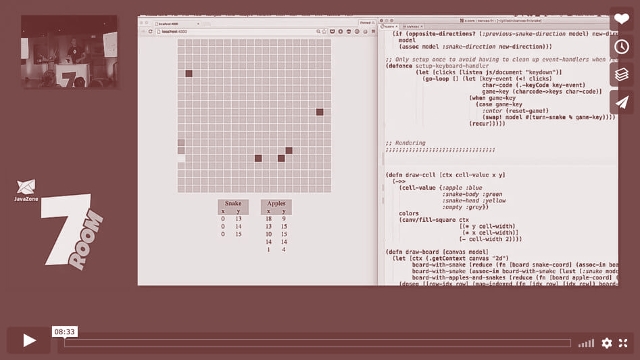640x360 pixels.
Task: Seek along the video progress bar
Action: (317, 343)
